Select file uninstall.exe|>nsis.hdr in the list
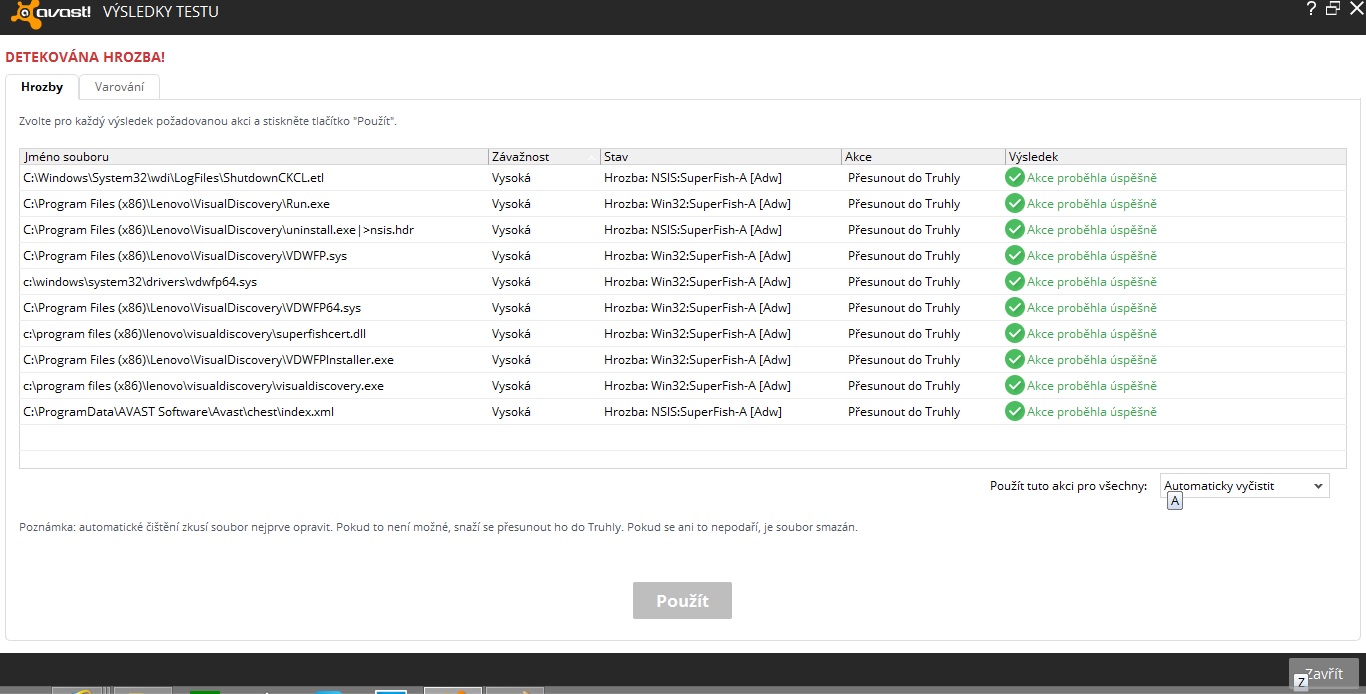The image size is (1366, 694). [x=218, y=230]
